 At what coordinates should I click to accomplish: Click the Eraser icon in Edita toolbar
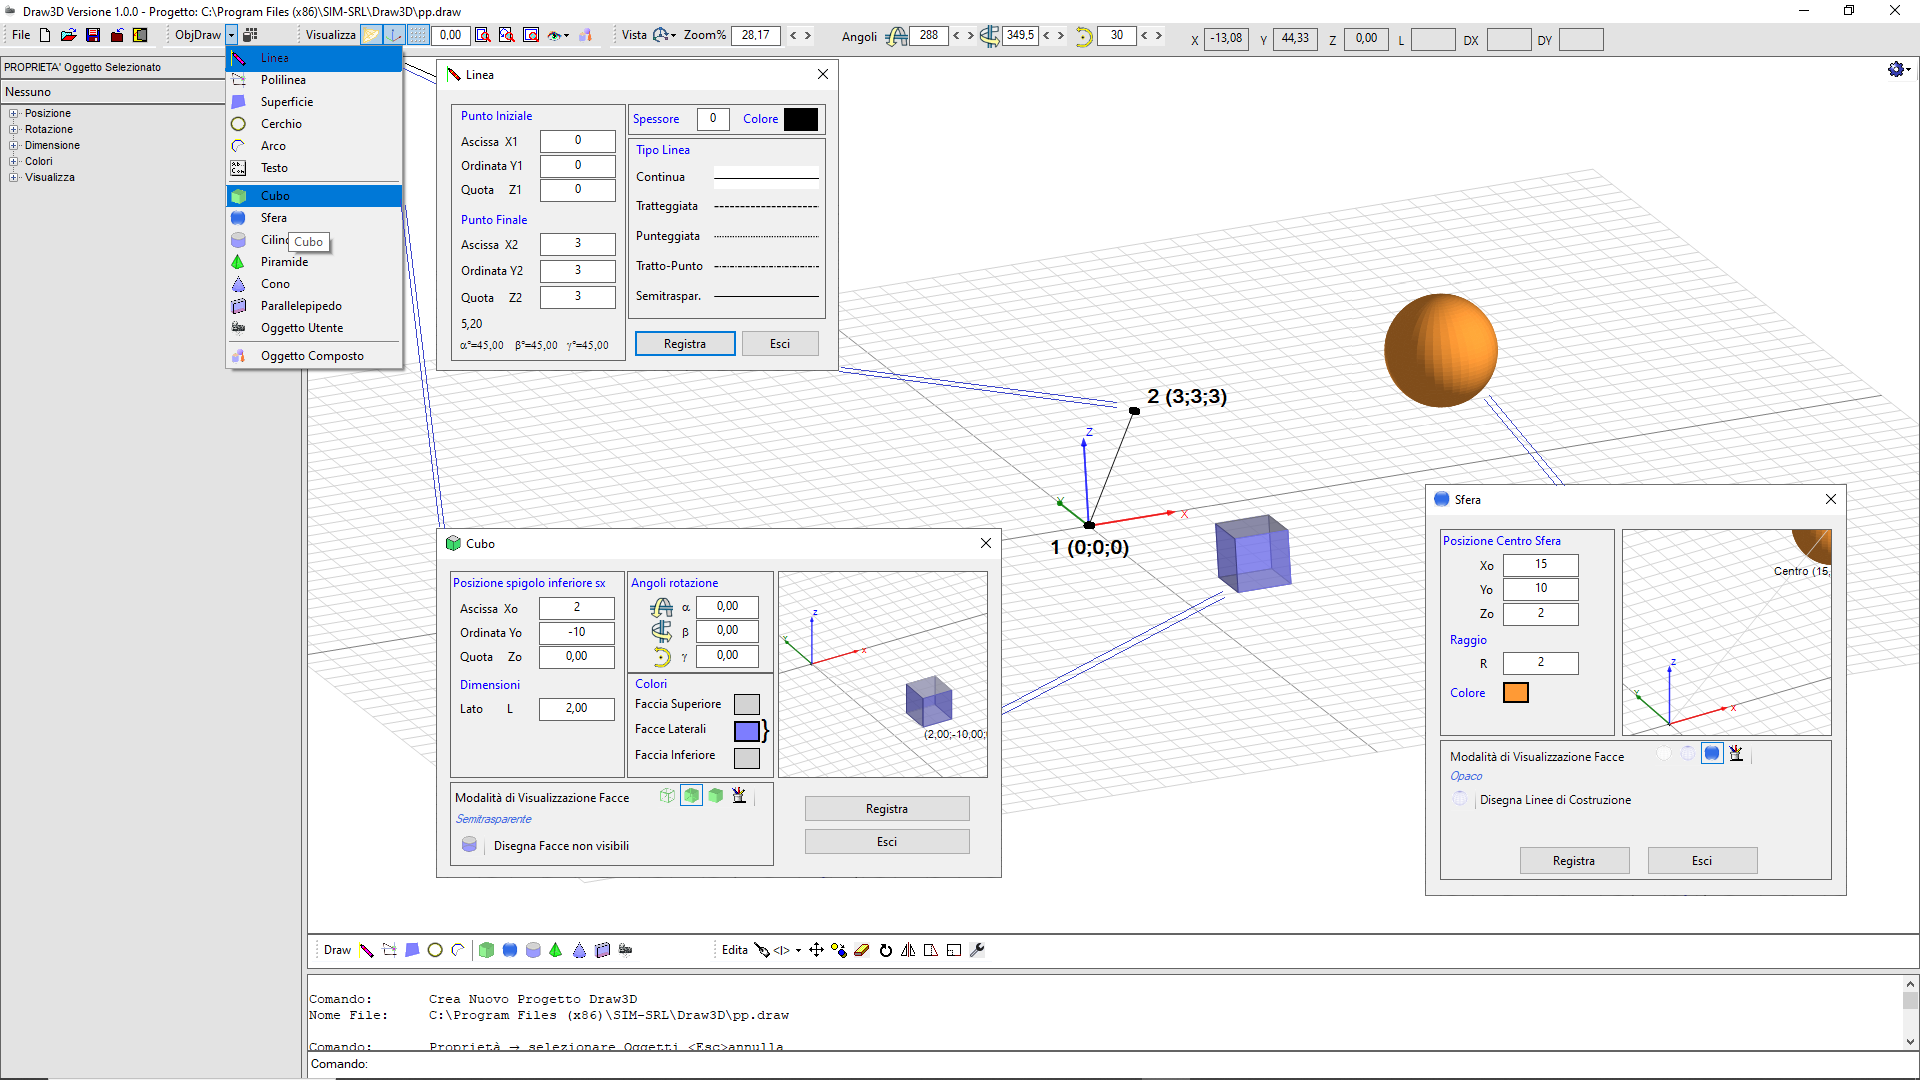point(861,950)
